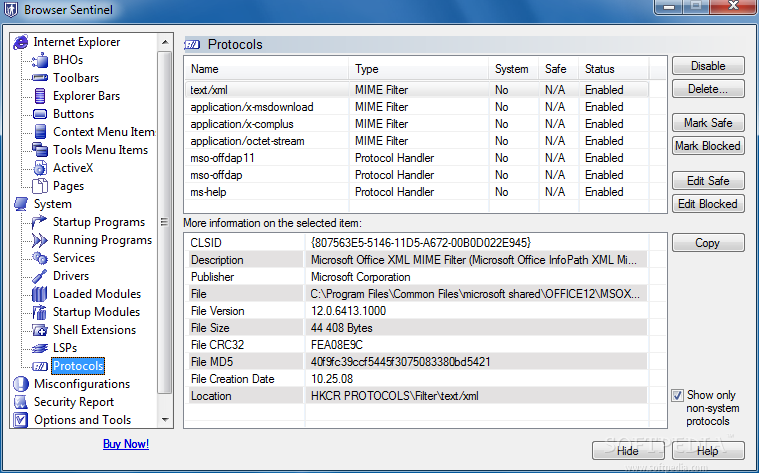This screenshot has height=473, width=759.
Task: Open the BHOs tree item
Action: click(x=68, y=60)
